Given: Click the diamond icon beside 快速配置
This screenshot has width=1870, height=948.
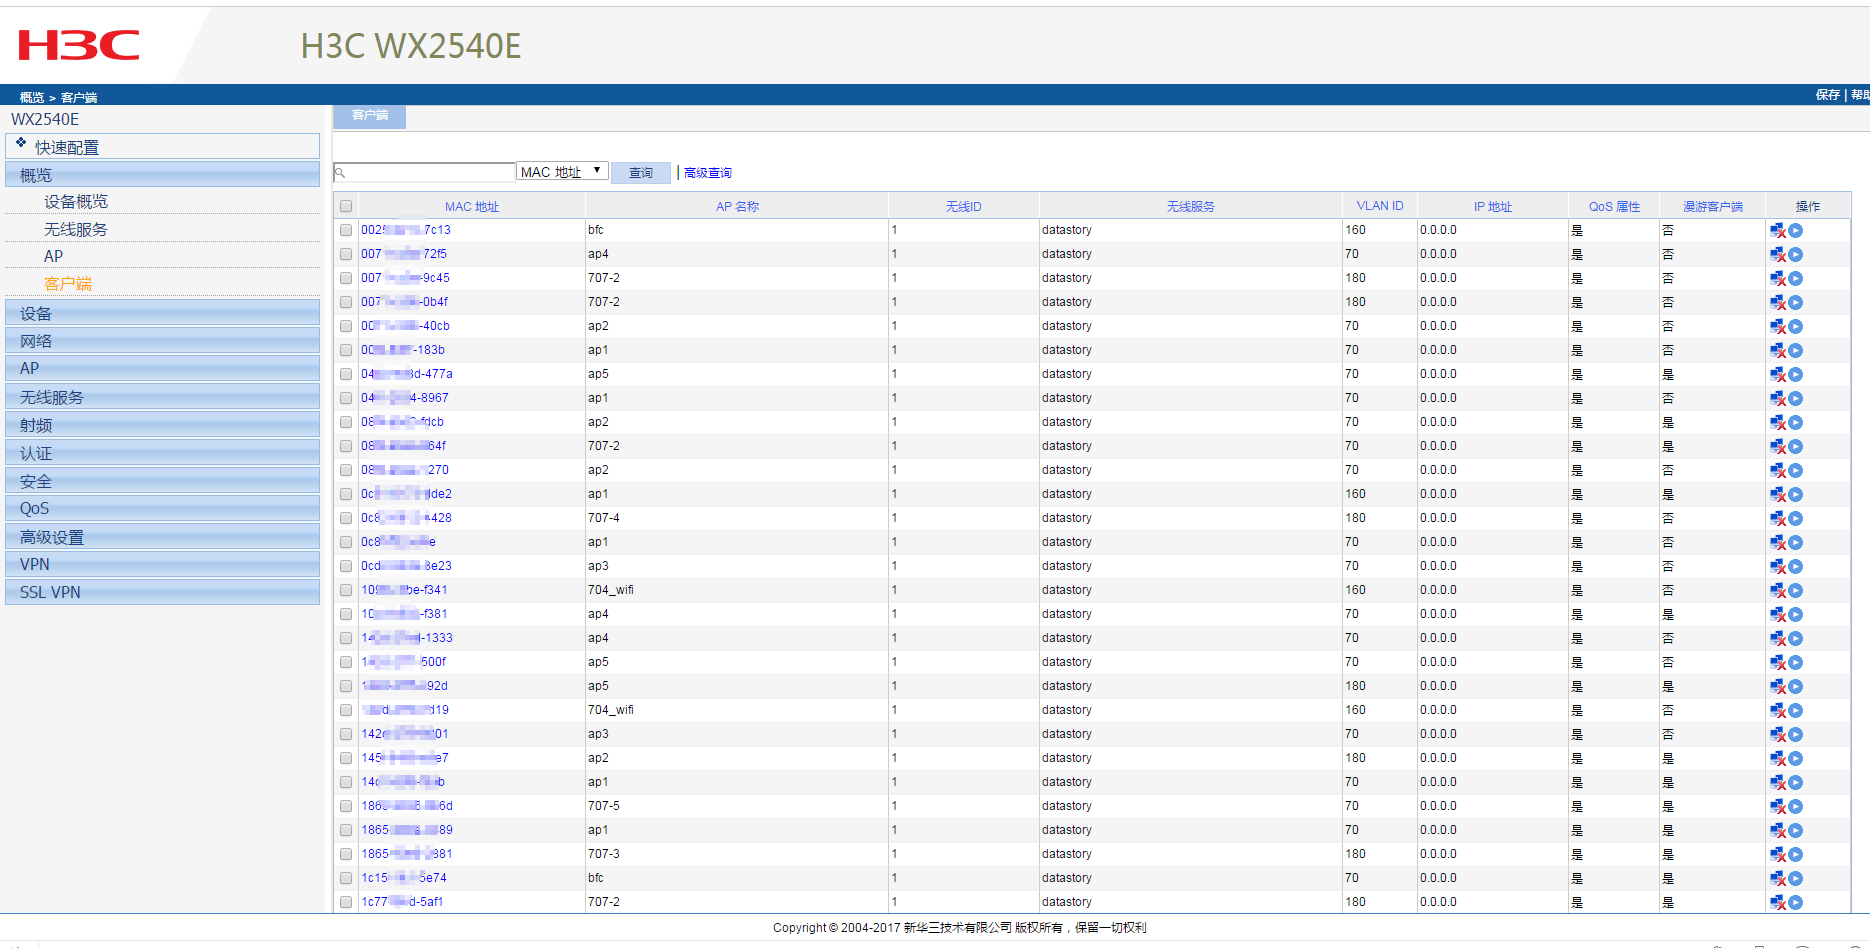Looking at the screenshot, I should [21, 143].
